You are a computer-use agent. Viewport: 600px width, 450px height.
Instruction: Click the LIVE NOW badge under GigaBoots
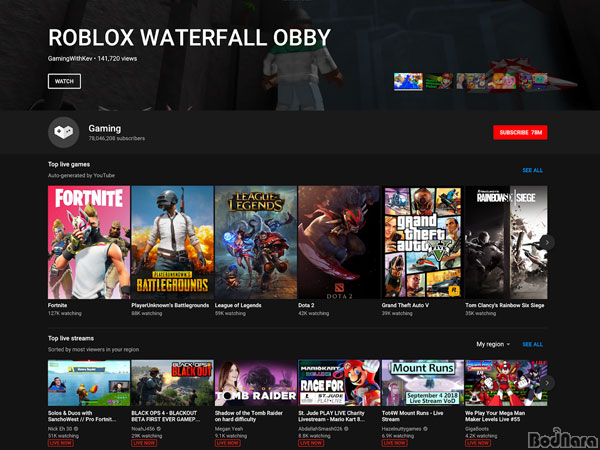click(478, 443)
